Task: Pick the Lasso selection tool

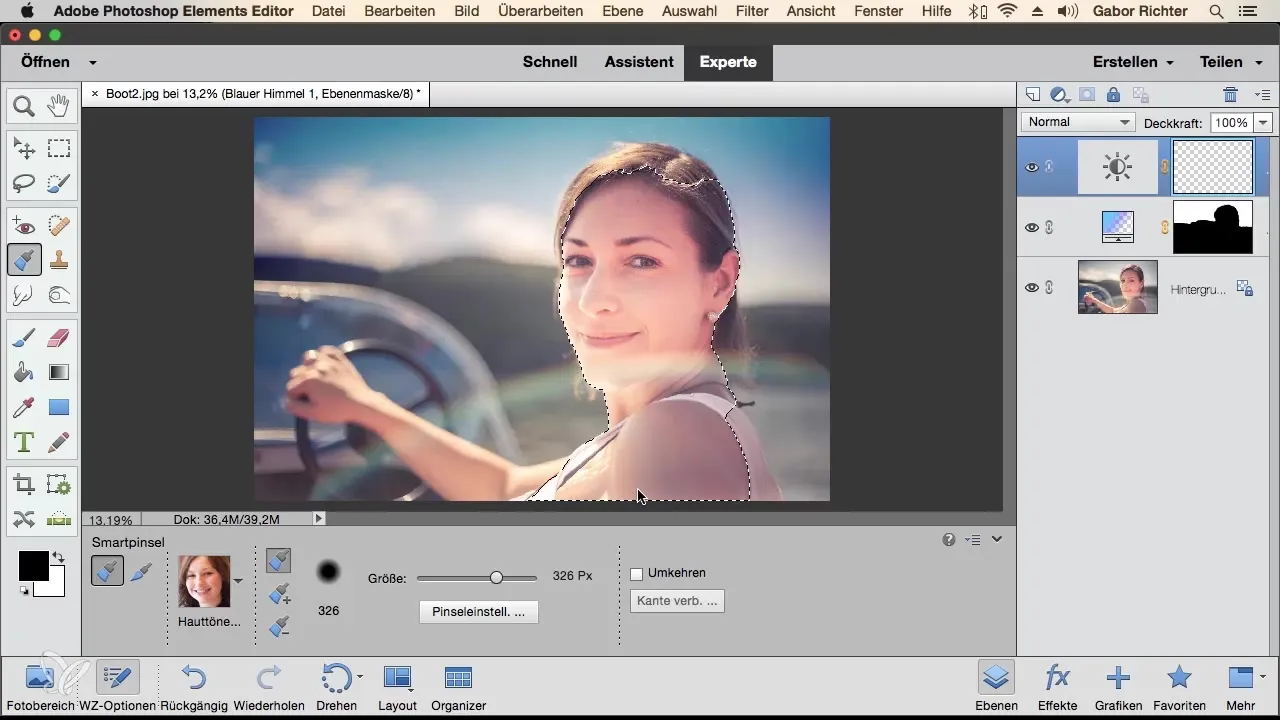Action: click(x=24, y=183)
